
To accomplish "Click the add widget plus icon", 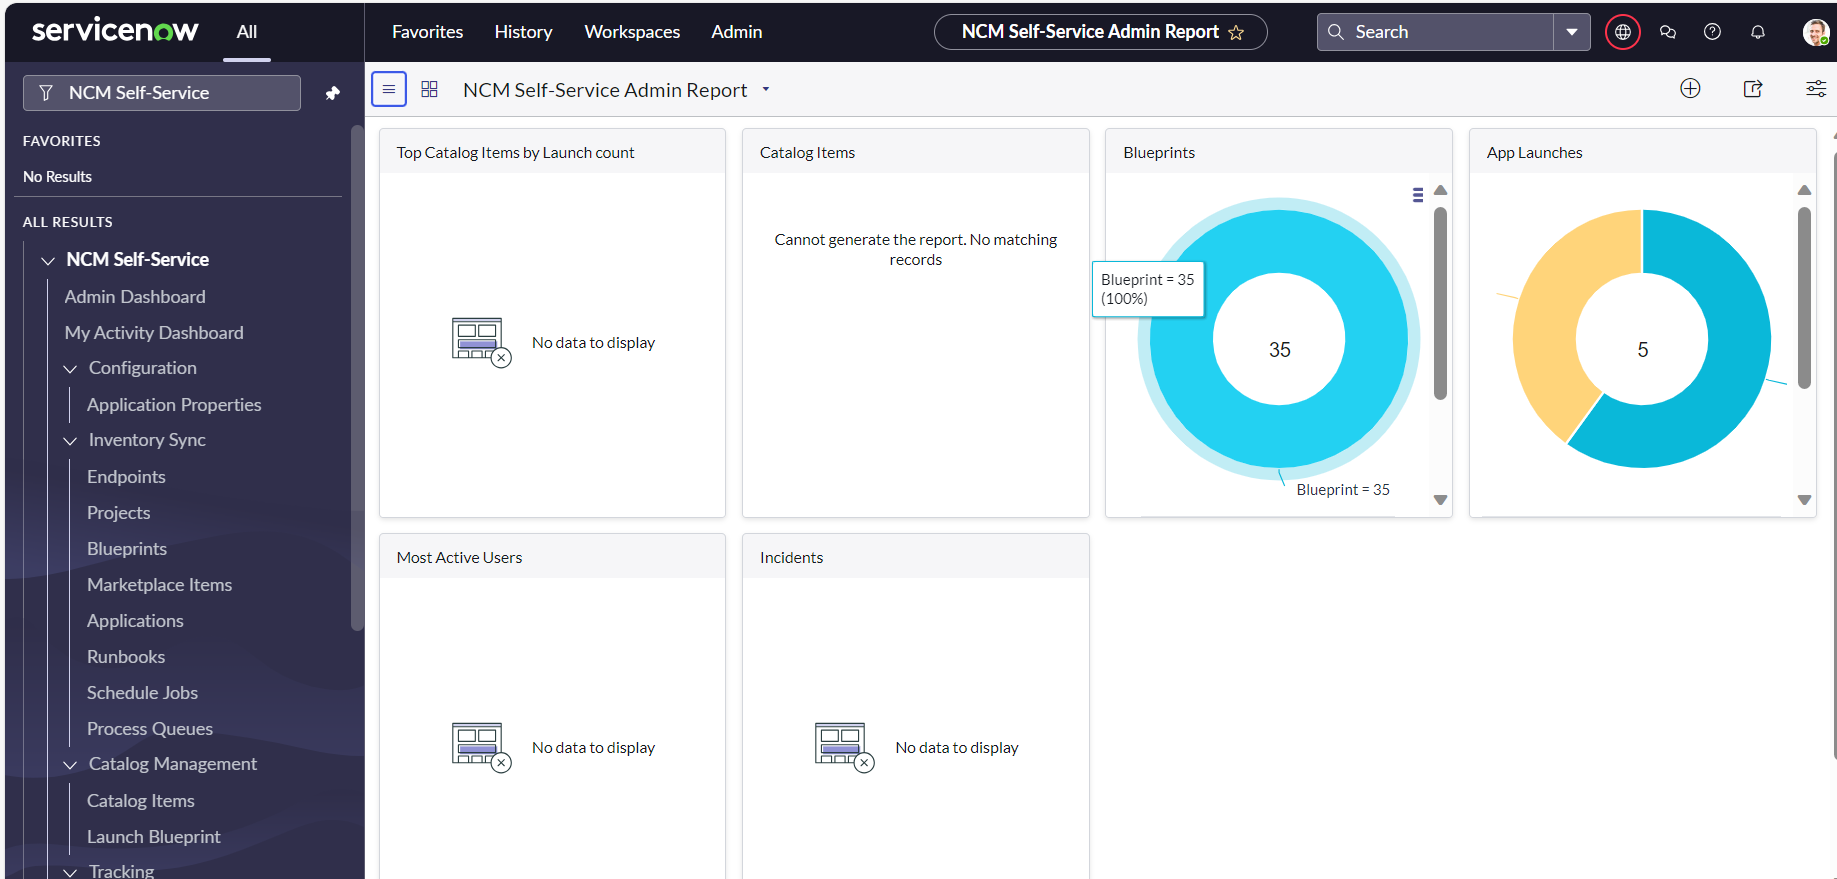I will coord(1690,89).
